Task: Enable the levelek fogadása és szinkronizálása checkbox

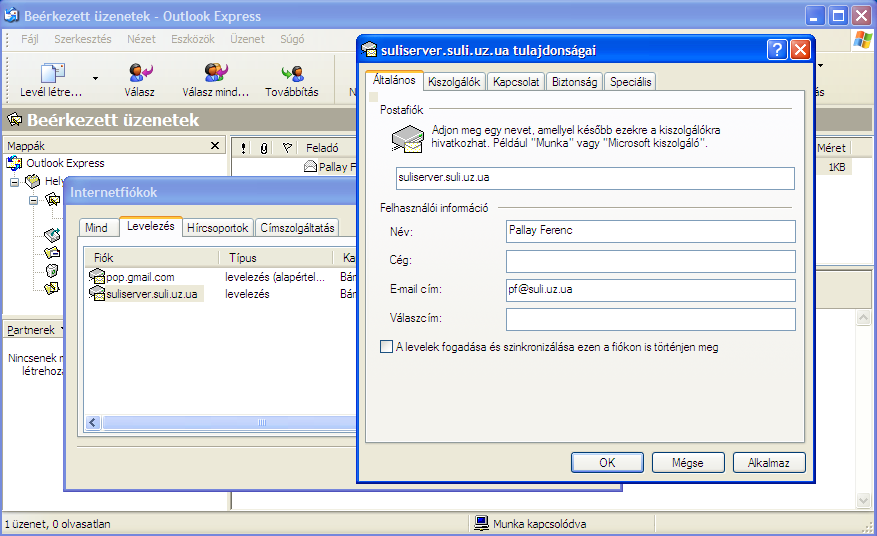Action: click(x=387, y=347)
